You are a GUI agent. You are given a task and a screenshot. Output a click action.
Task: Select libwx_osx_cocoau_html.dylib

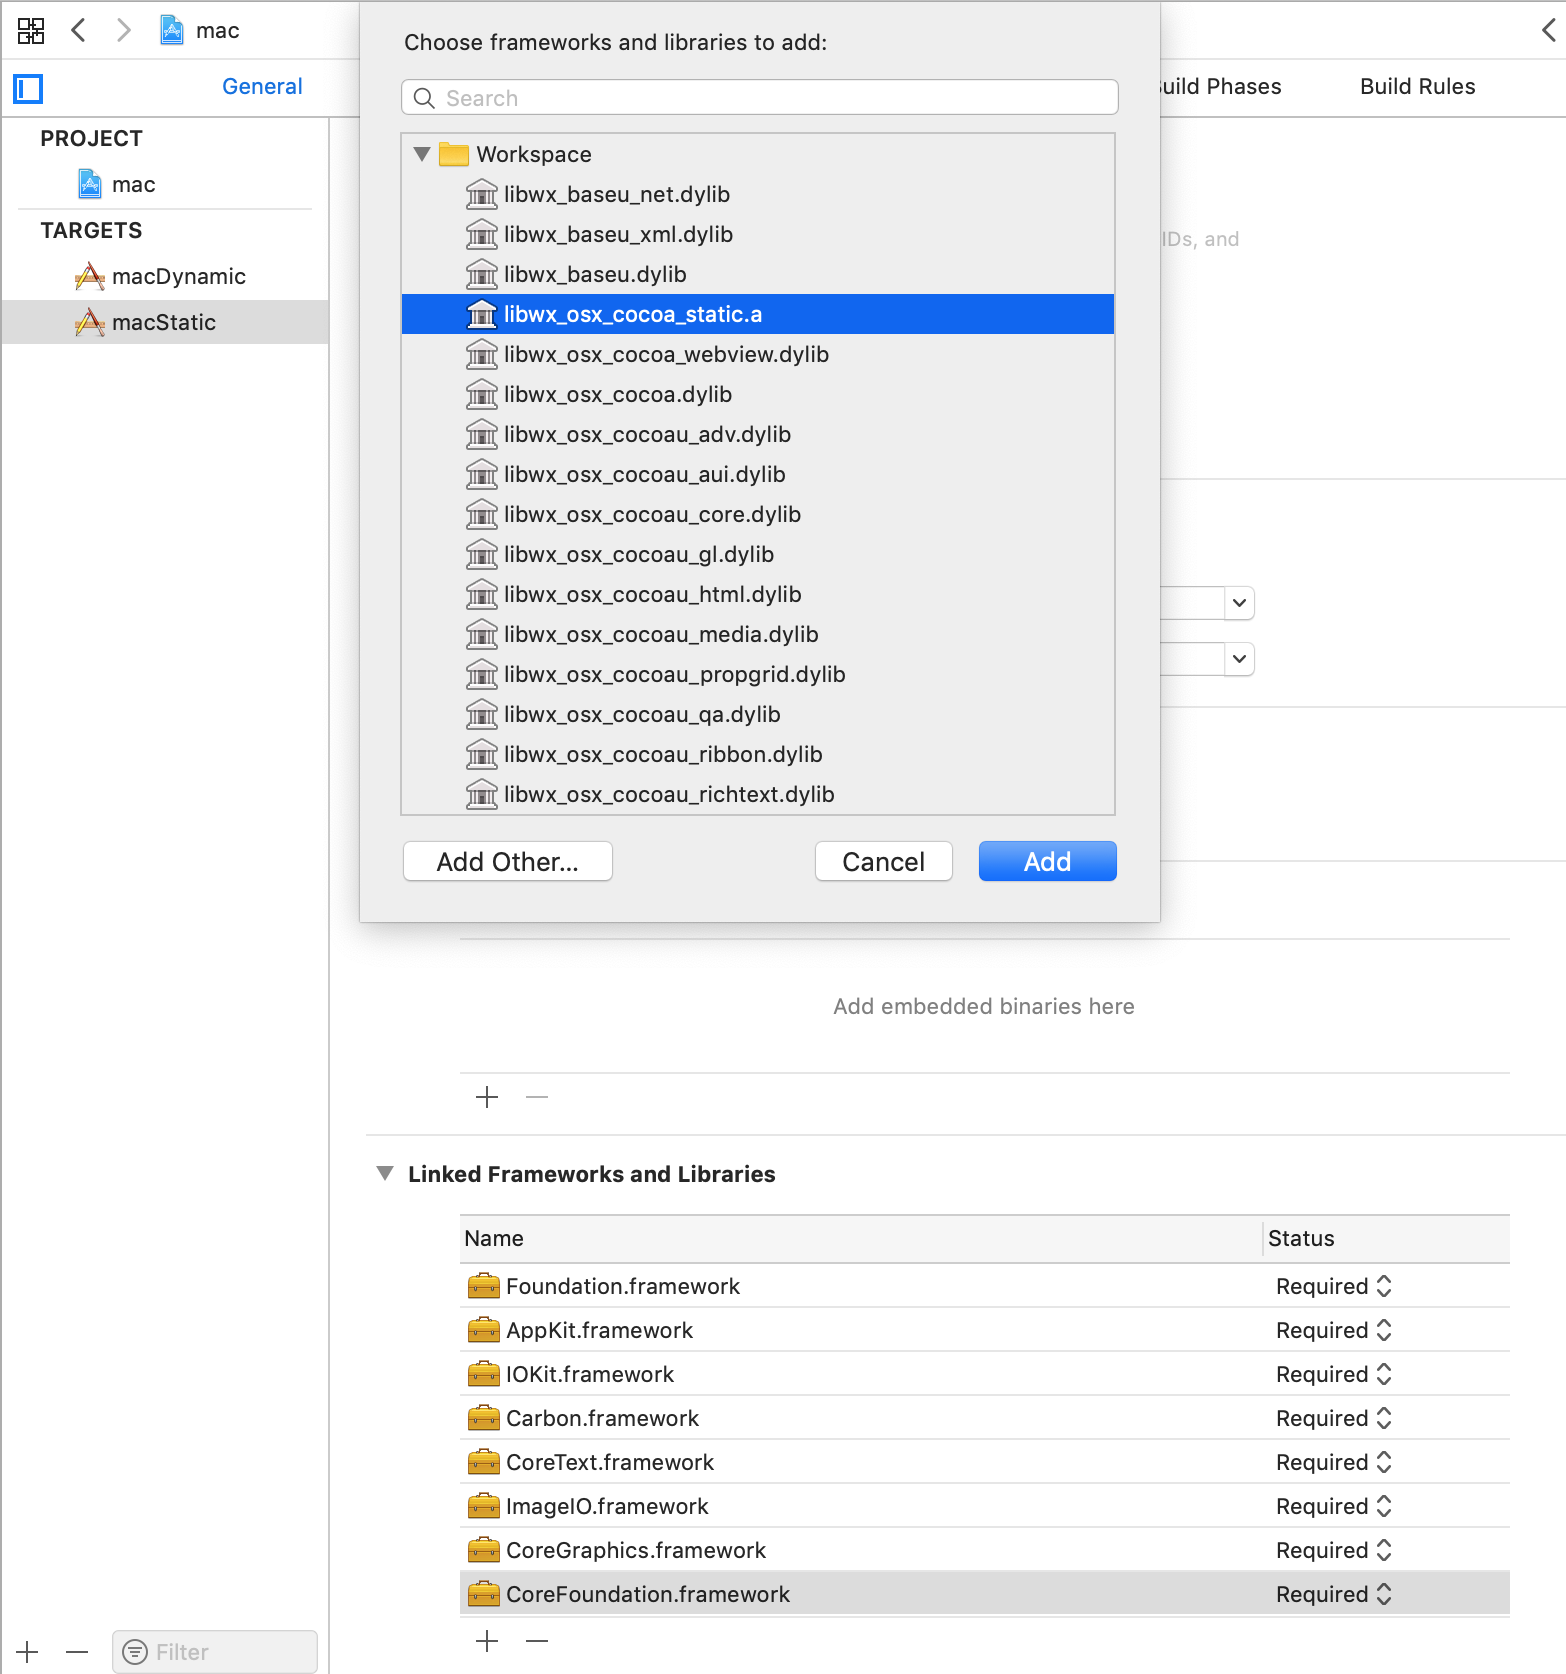758,594
